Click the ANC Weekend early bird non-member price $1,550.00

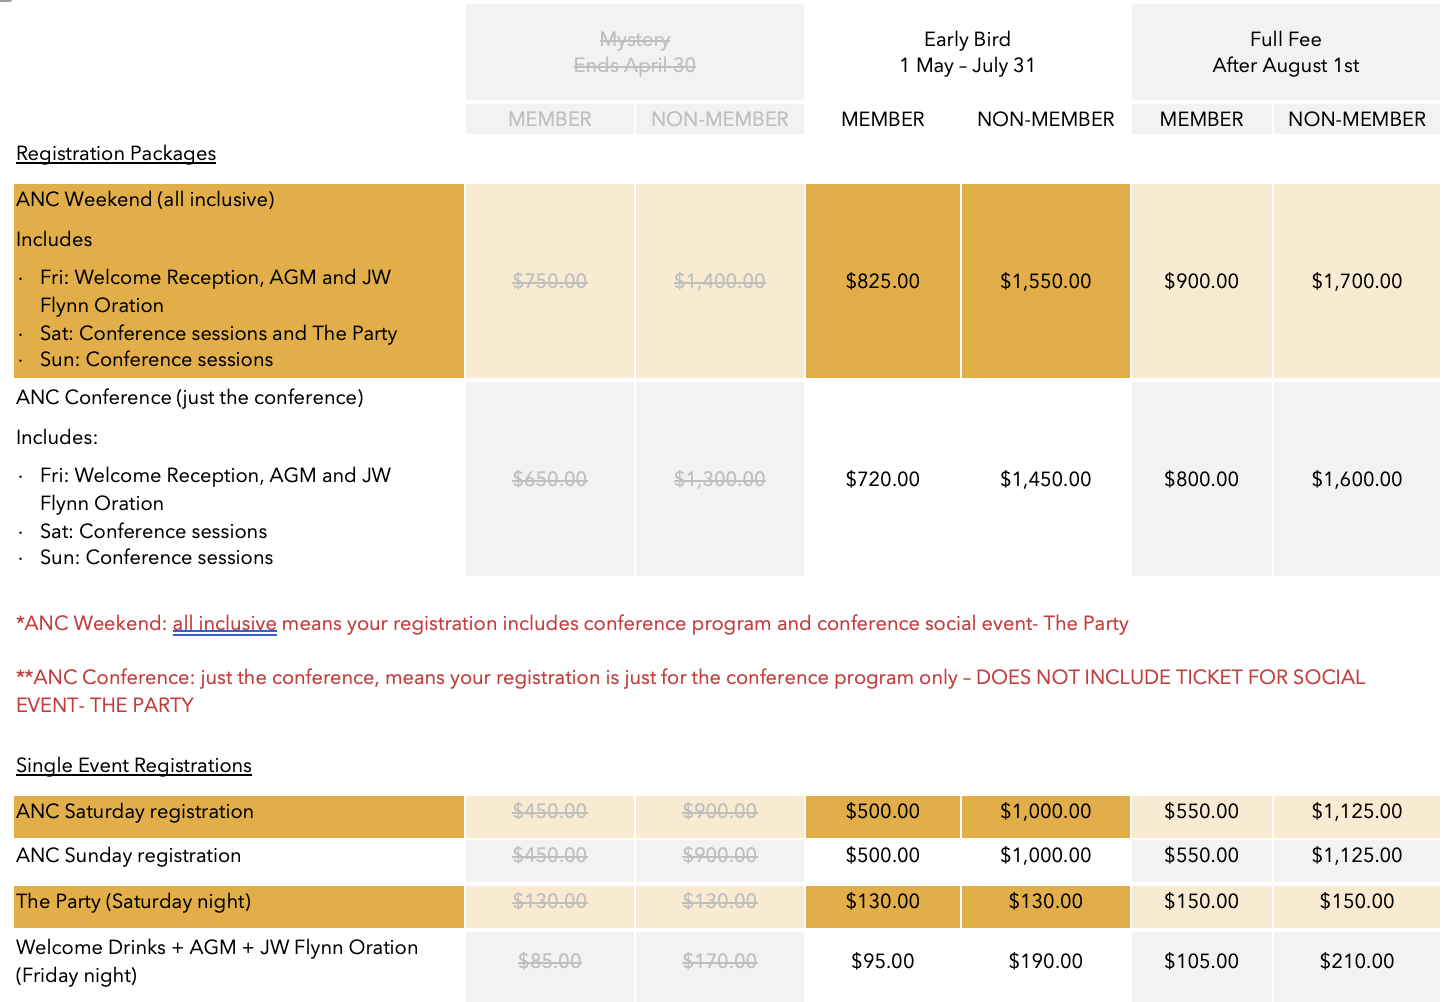click(x=1045, y=282)
